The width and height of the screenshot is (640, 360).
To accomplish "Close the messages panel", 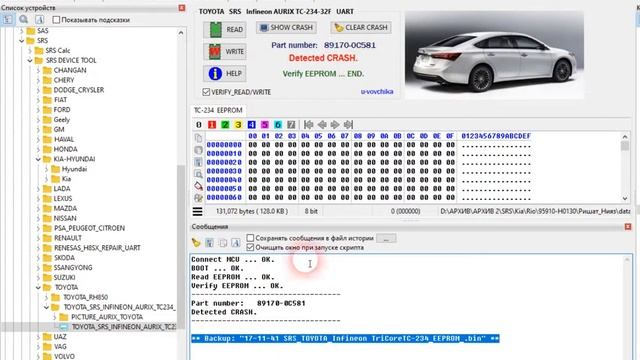I will (628, 227).
